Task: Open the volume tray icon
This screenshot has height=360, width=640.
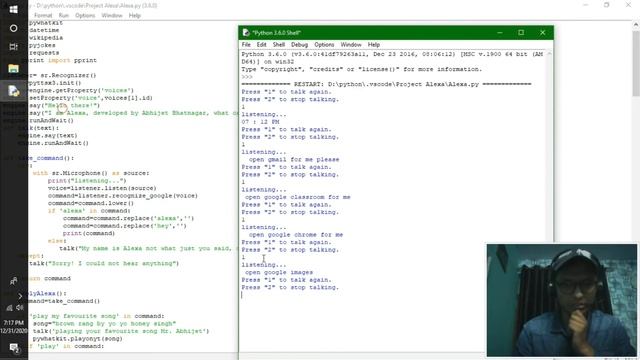Action: 20,308
